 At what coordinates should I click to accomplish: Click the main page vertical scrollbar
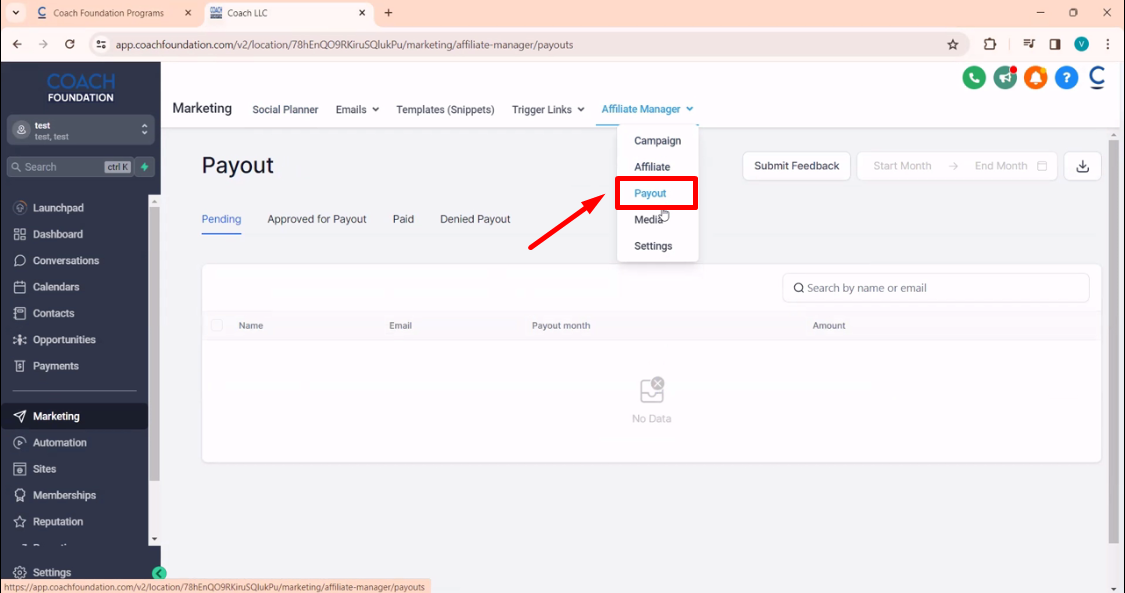tap(1114, 341)
